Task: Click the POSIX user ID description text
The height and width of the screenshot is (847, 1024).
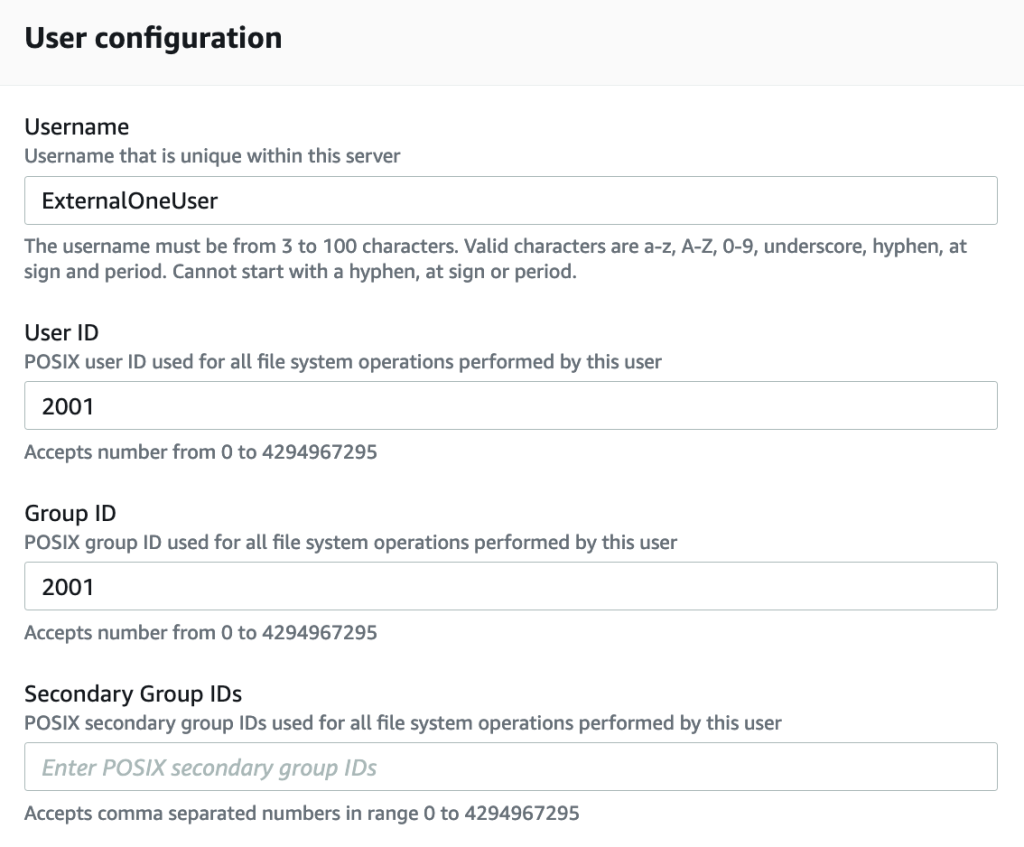Action: tap(344, 362)
